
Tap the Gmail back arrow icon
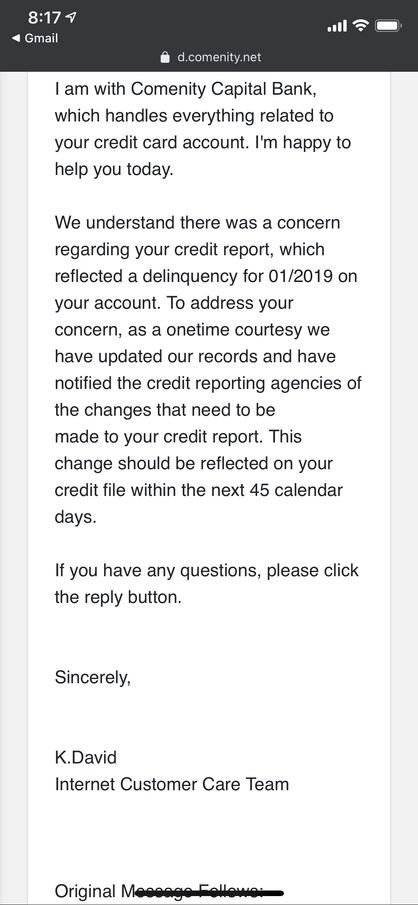pyautogui.click(x=16, y=39)
